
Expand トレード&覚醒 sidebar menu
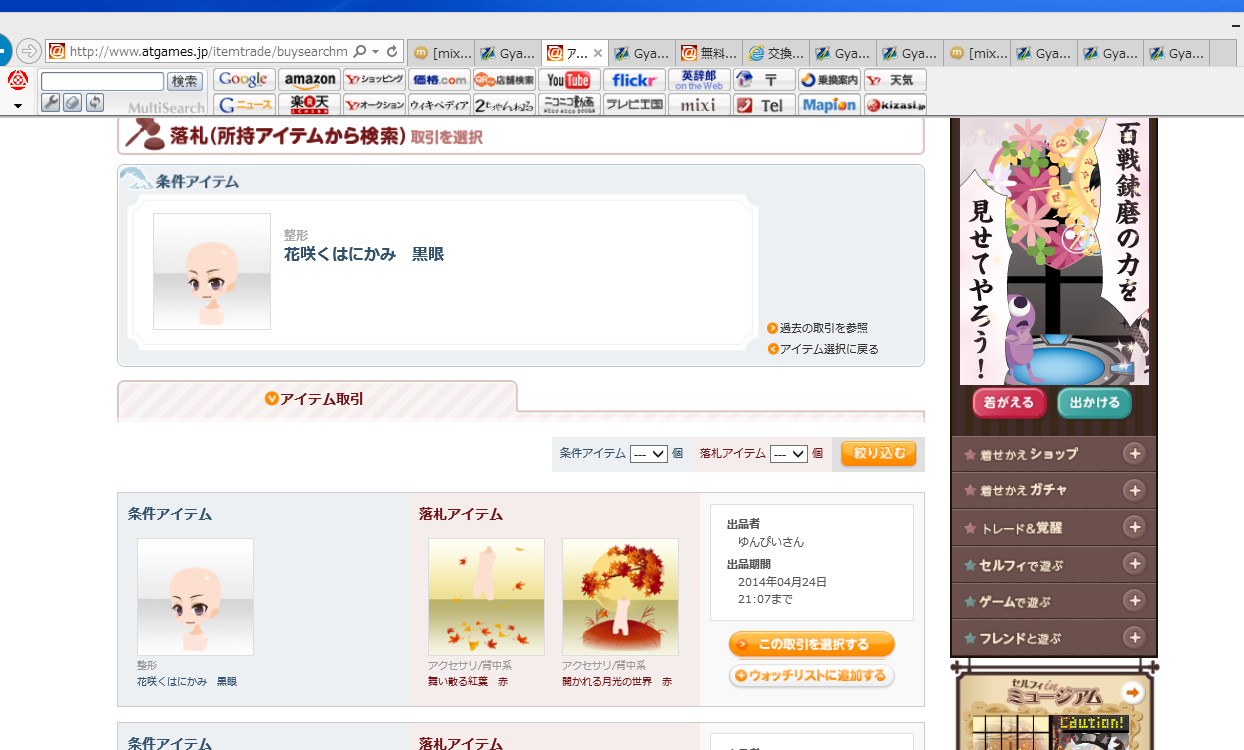point(1134,527)
